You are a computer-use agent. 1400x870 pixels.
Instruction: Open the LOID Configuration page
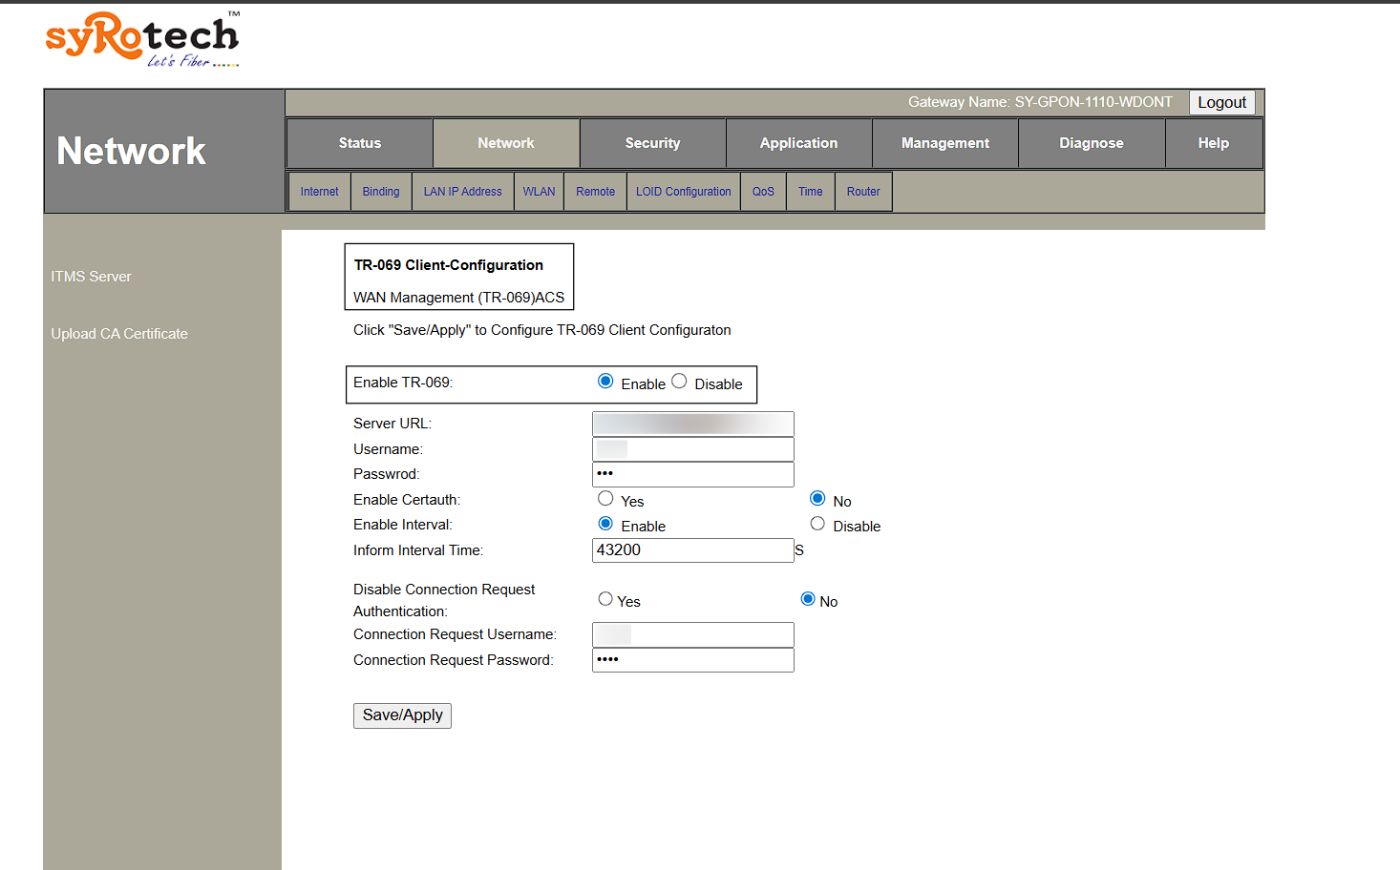(683, 191)
